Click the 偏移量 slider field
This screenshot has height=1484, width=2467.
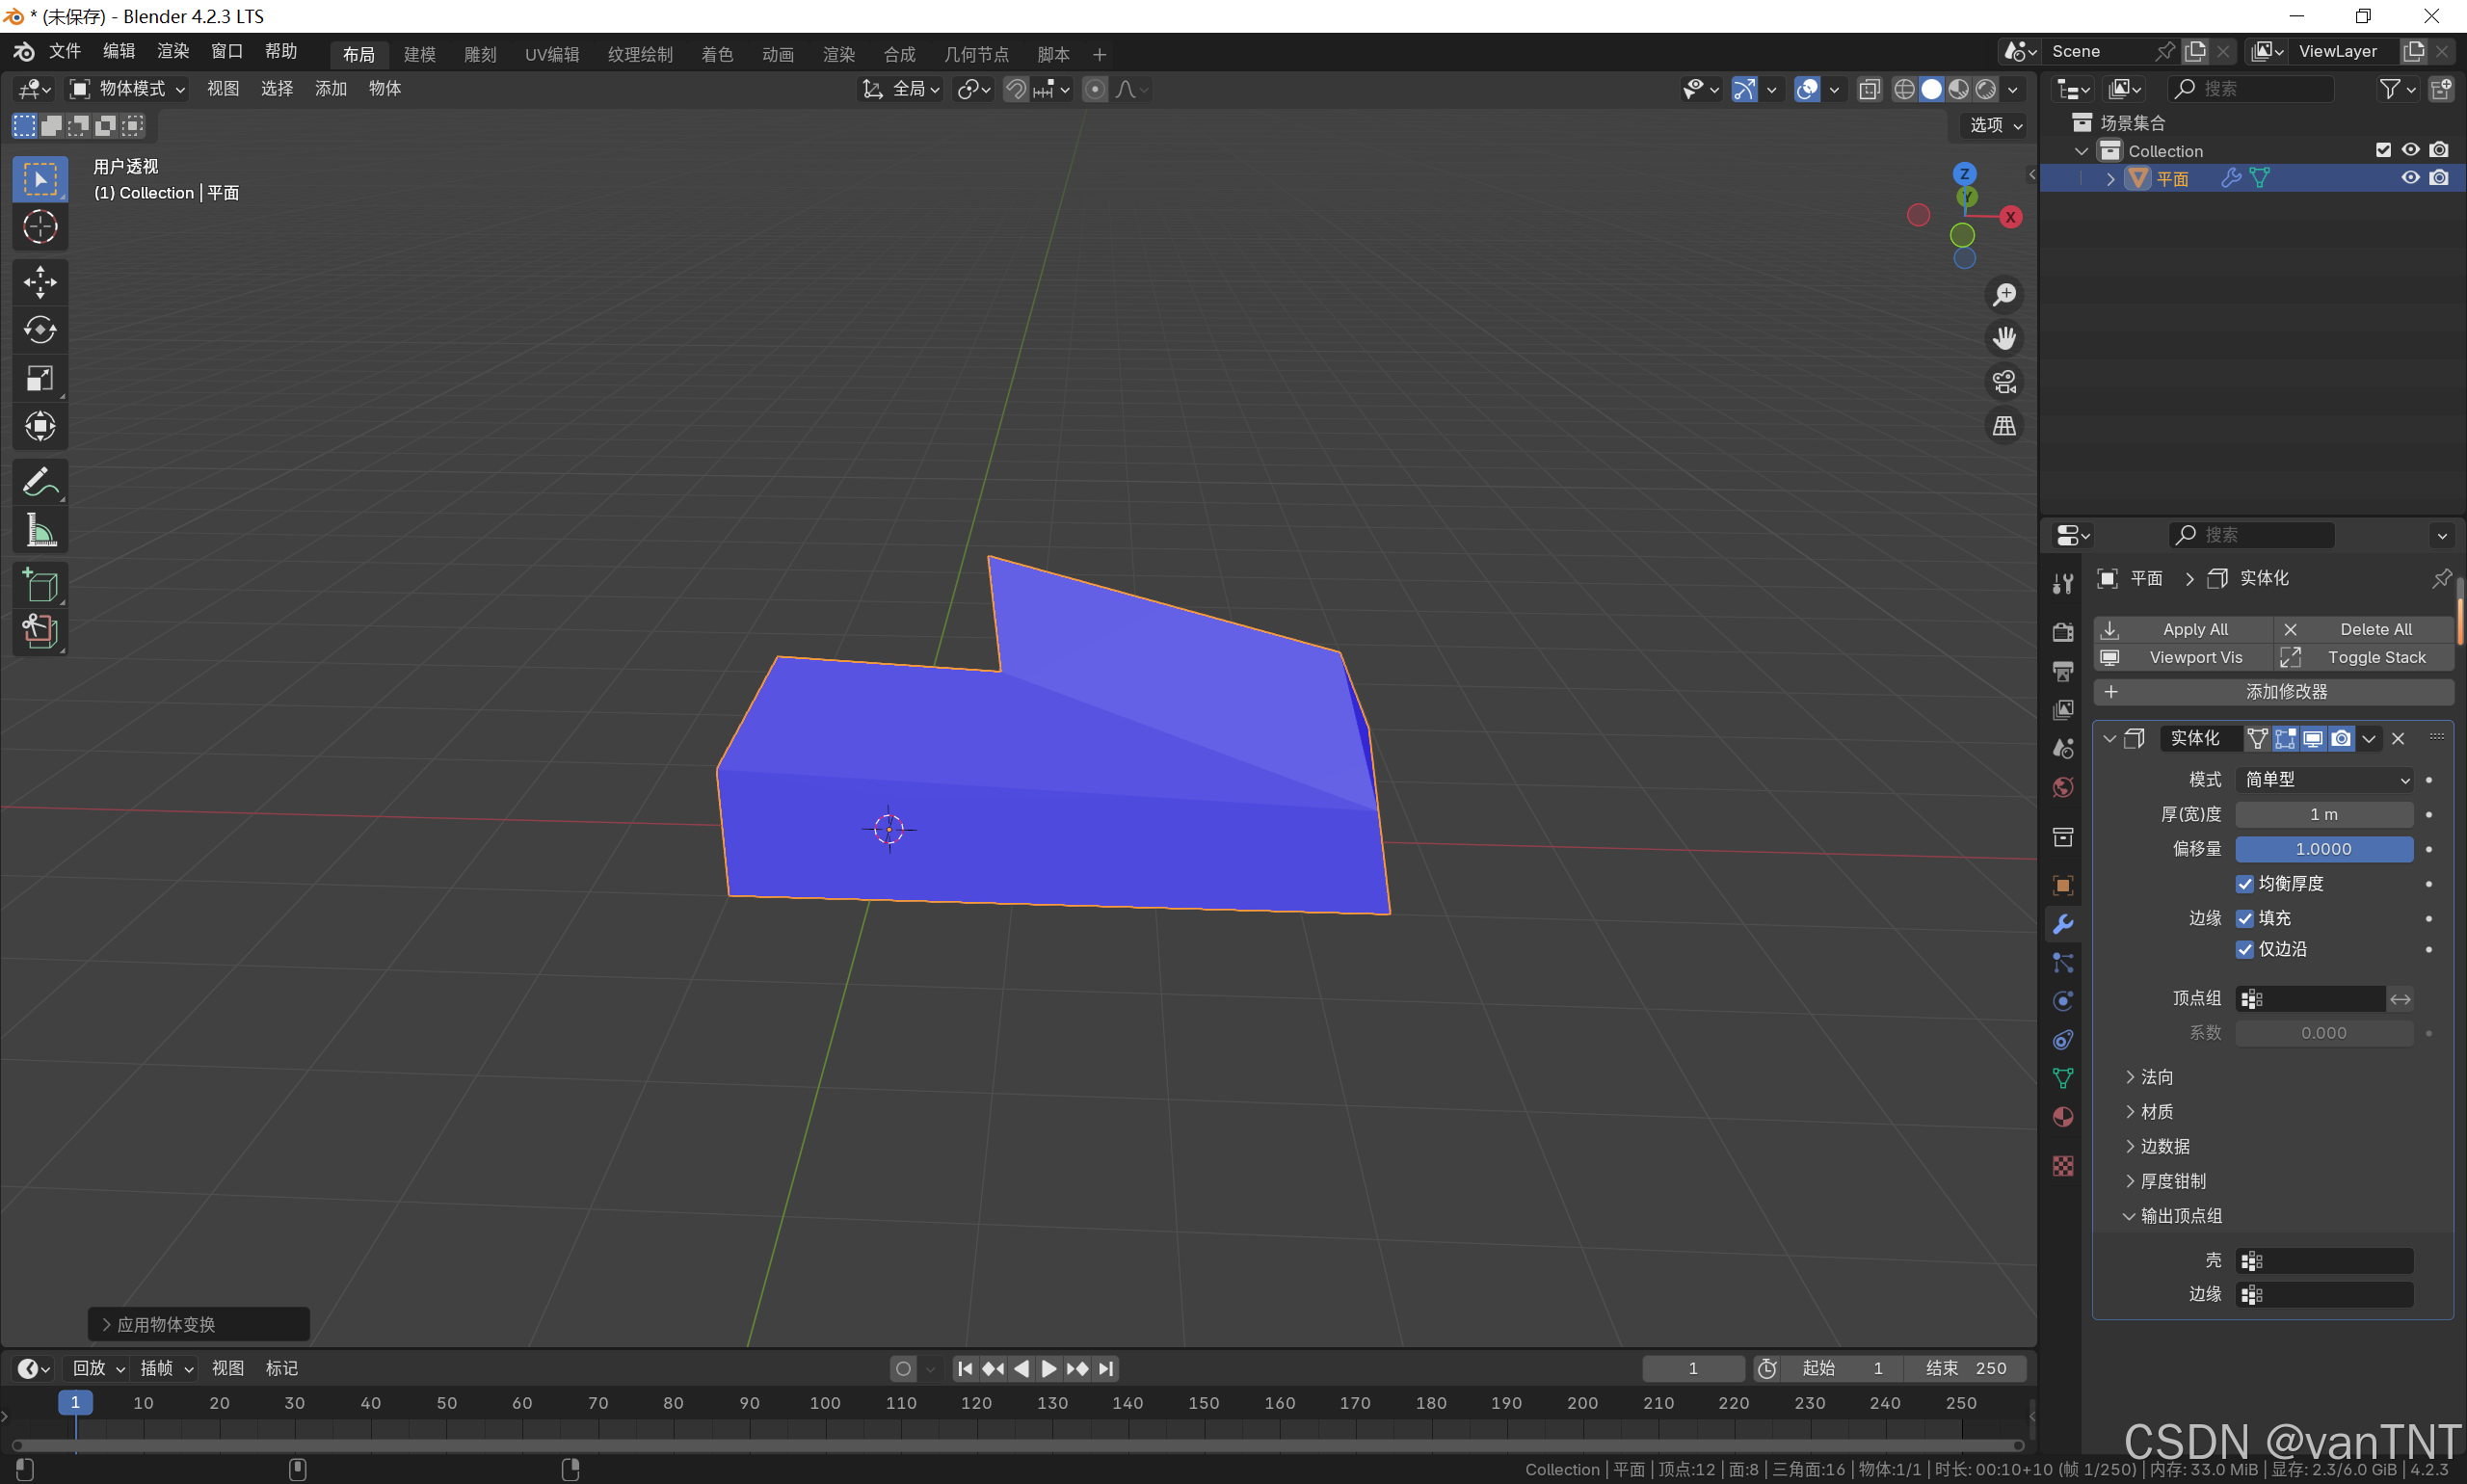click(2322, 849)
